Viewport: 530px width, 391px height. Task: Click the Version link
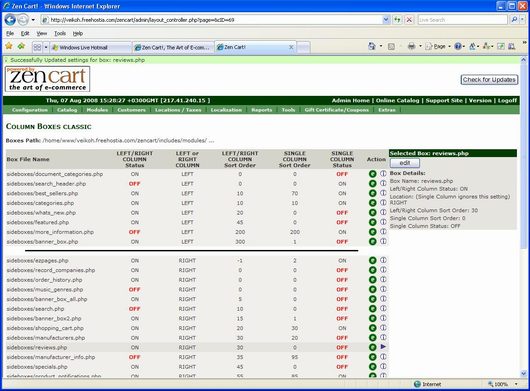480,100
